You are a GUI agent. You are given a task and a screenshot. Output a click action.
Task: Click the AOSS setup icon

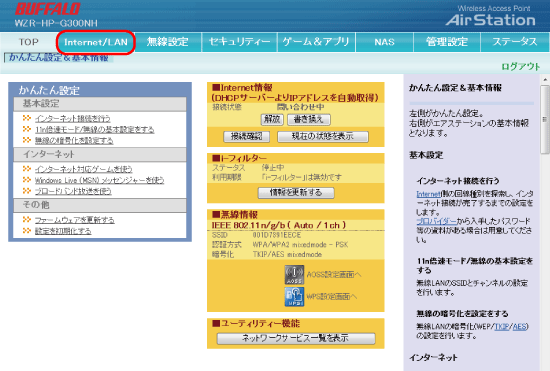pyautogui.click(x=294, y=275)
